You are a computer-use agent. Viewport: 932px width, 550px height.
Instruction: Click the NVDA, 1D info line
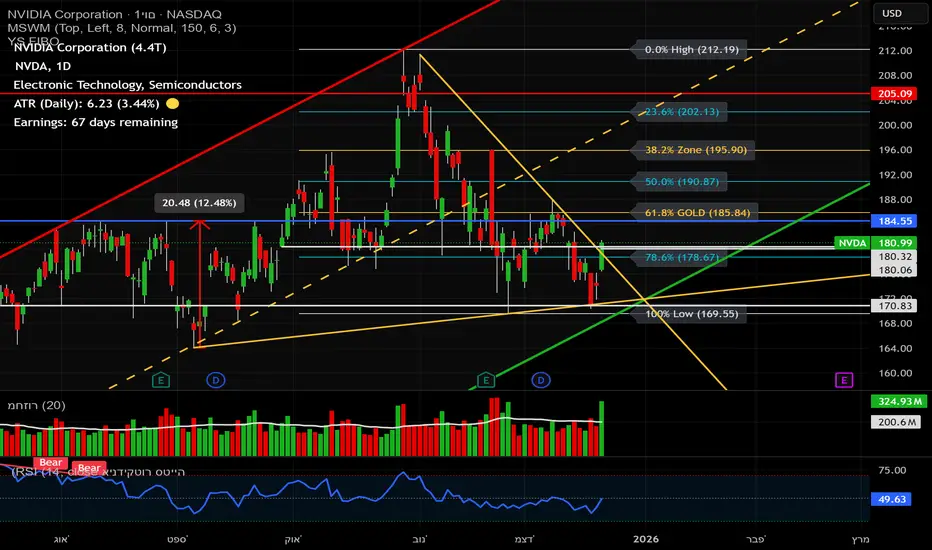[x=43, y=66]
